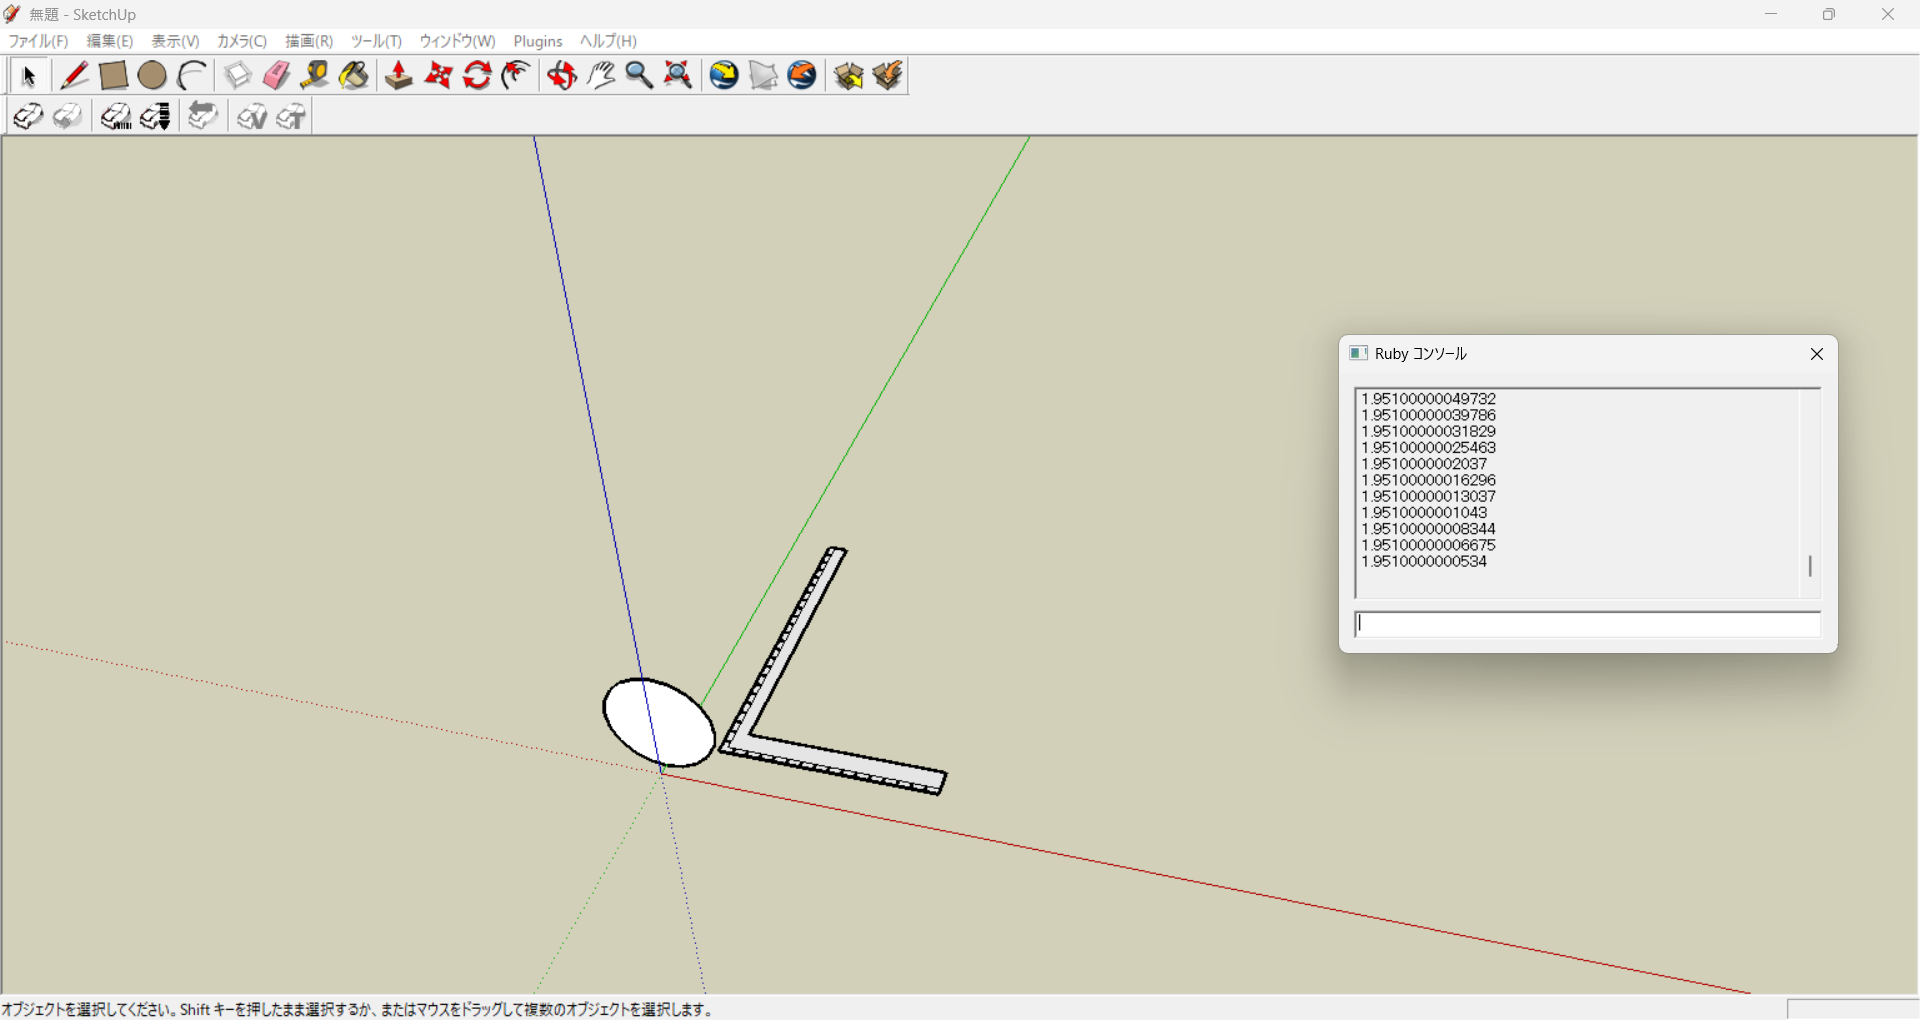Click console line 1.95100000039786
Viewport: 1920px width, 1020px height.
(1428, 415)
